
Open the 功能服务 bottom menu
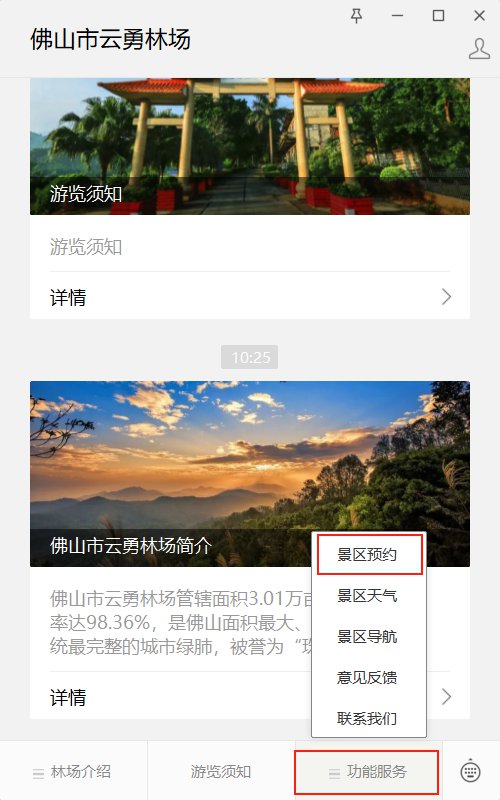366,771
